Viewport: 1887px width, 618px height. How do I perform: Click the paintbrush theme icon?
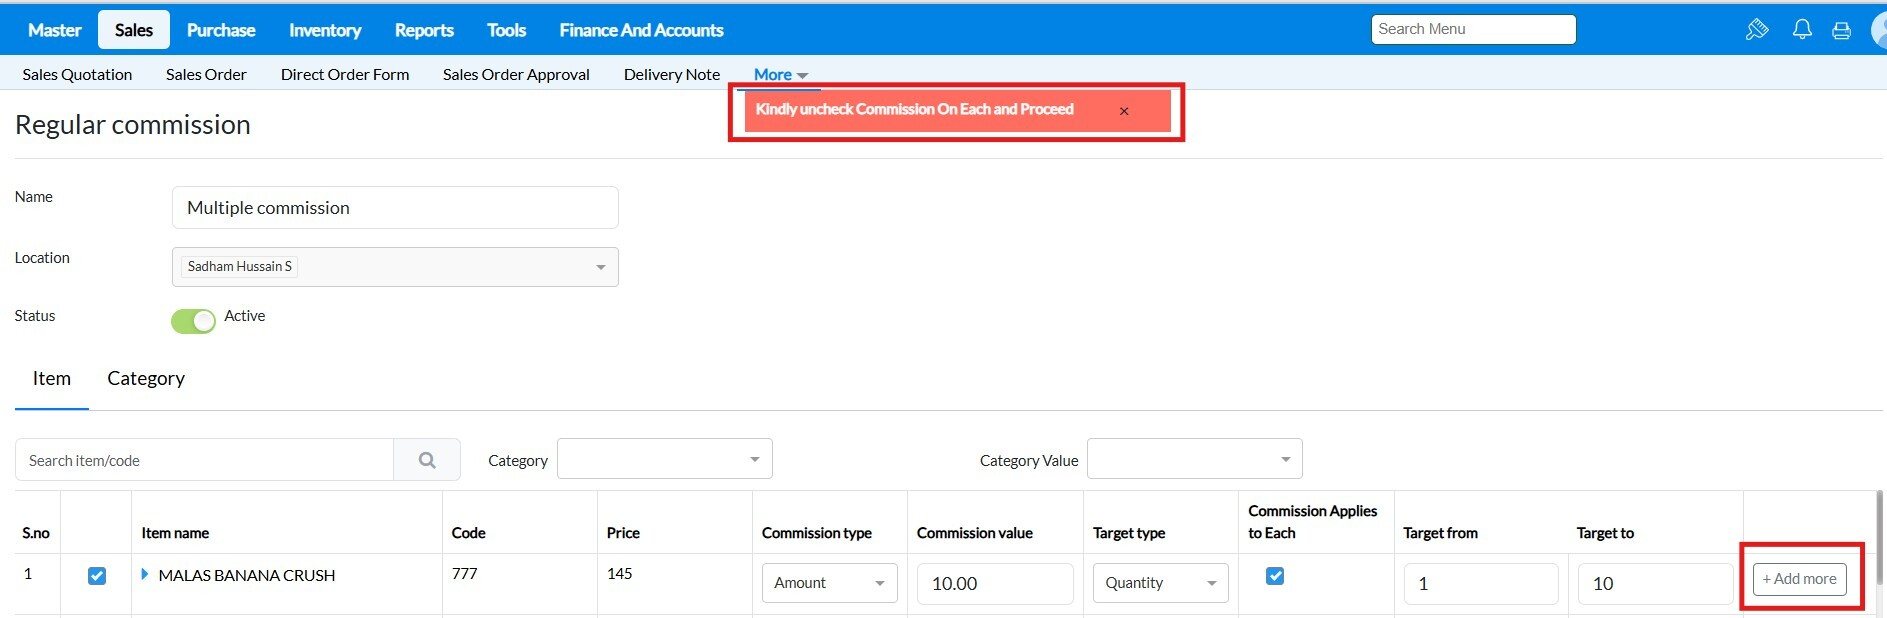1757,30
